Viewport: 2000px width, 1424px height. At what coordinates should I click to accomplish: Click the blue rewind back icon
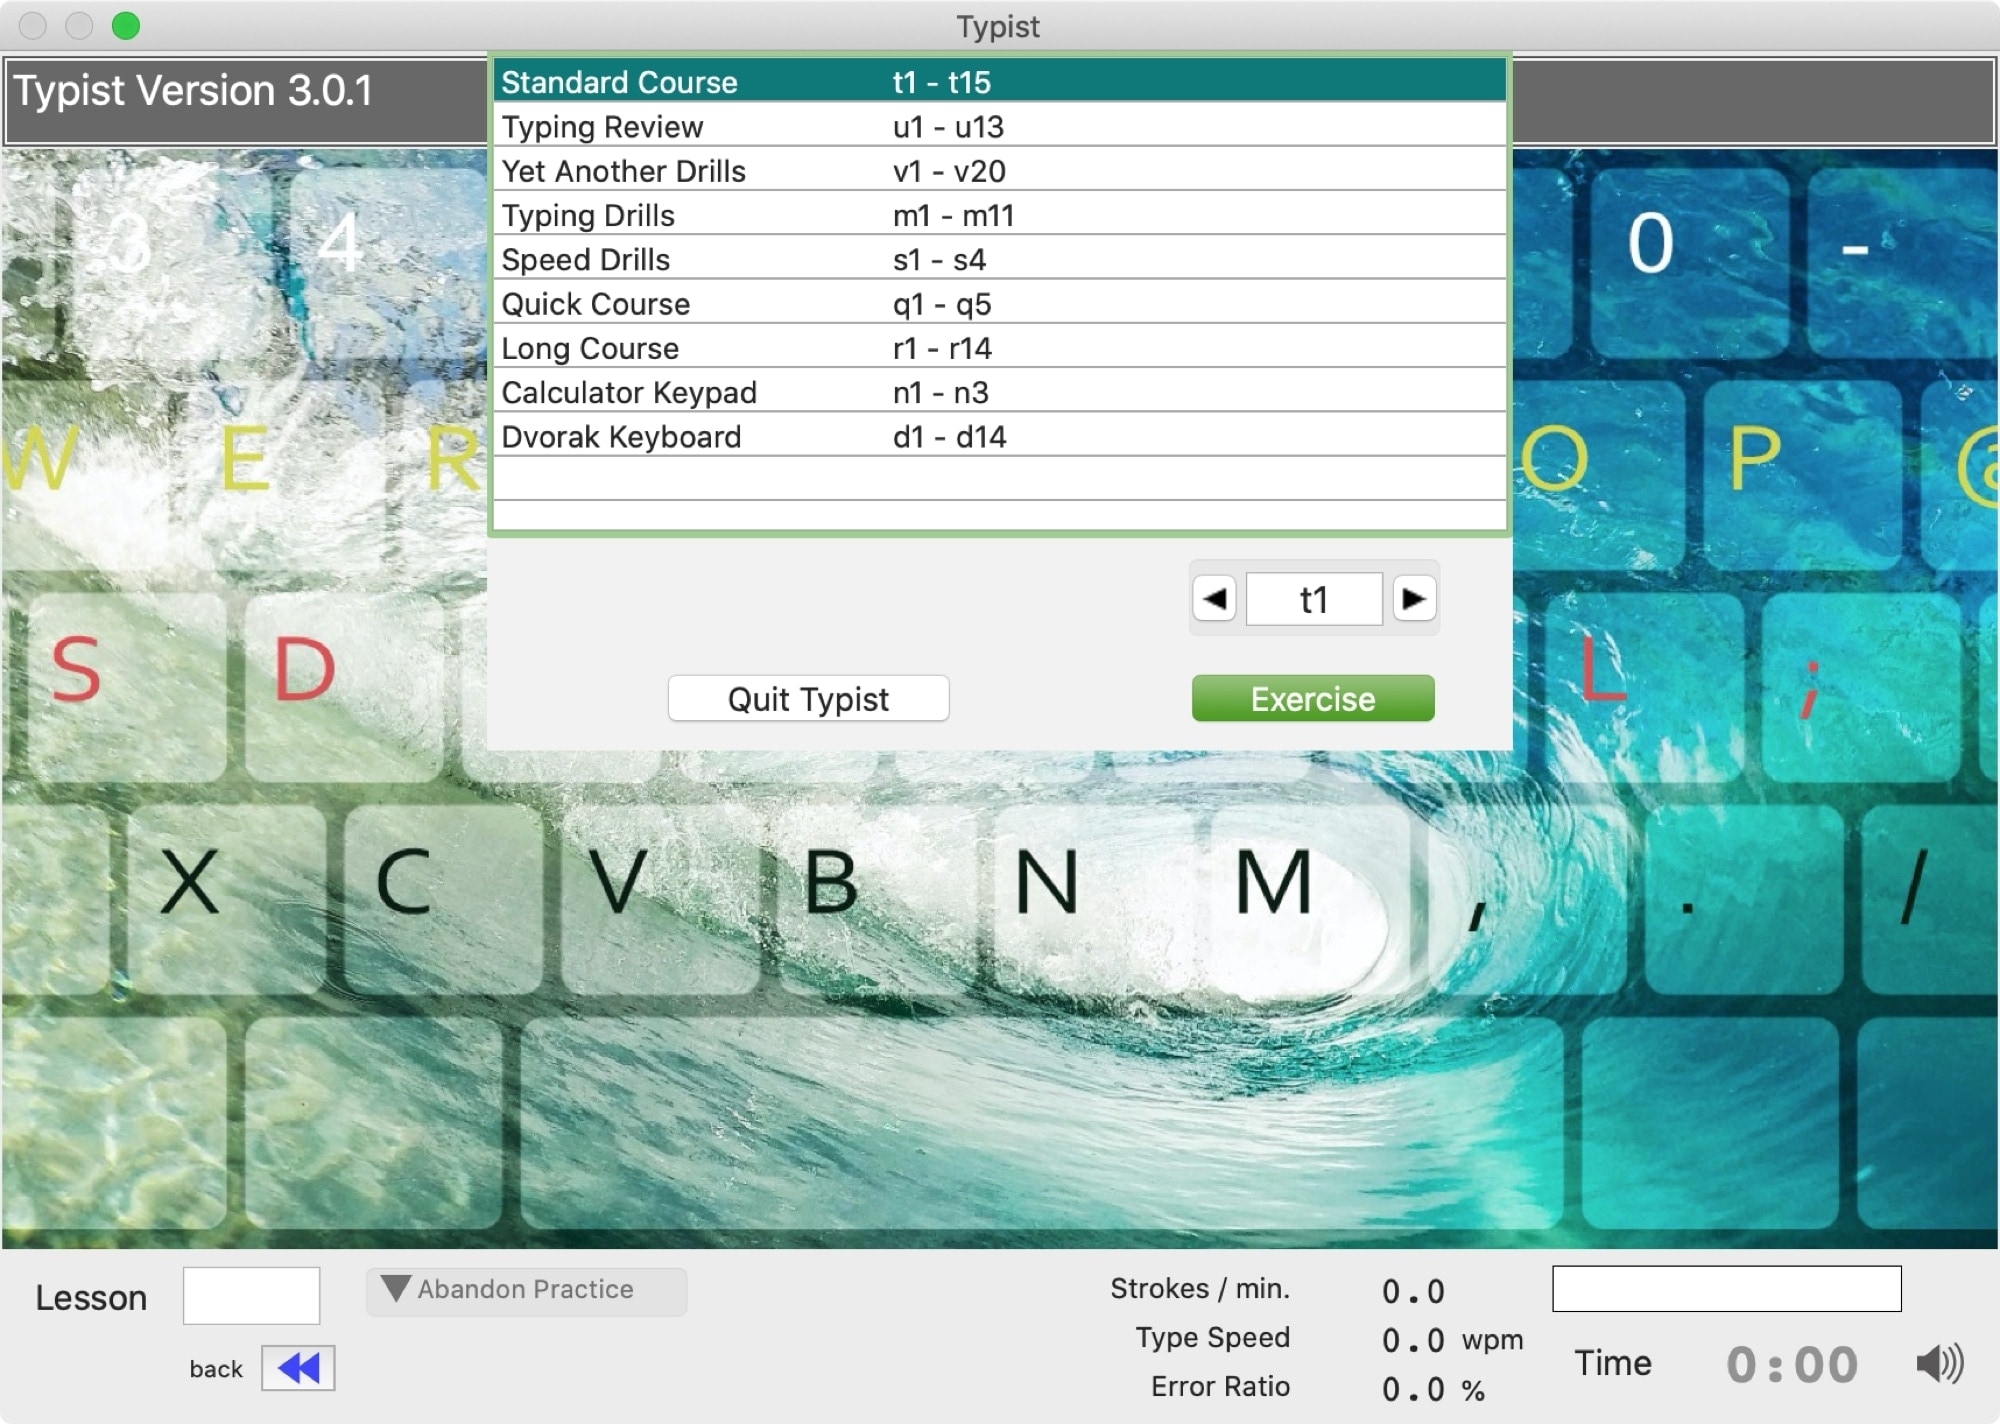pos(298,1367)
